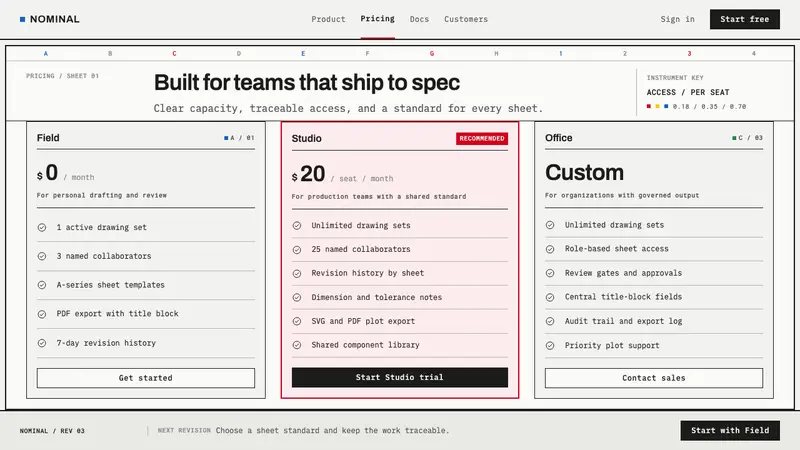Go to Docs in the top navigation

[x=419, y=19]
